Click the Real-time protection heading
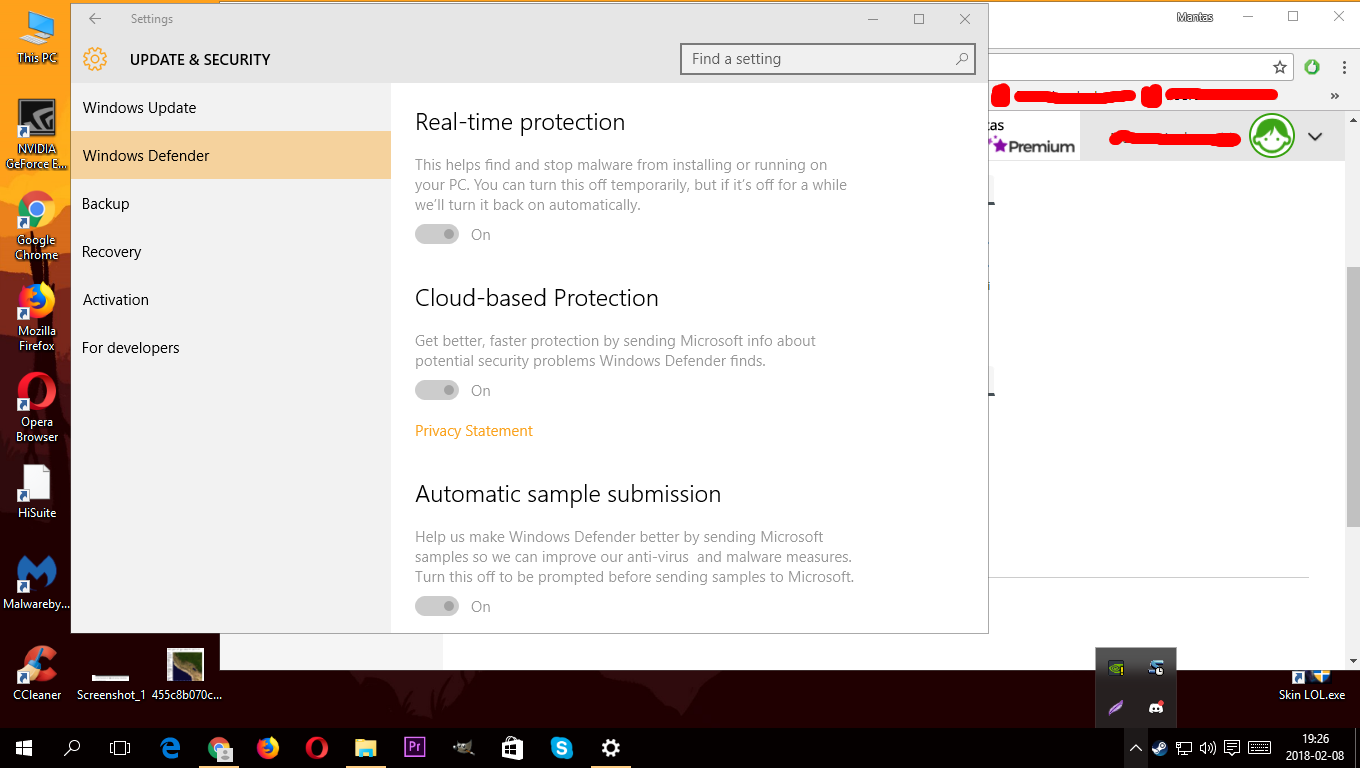The height and width of the screenshot is (768, 1360). pyautogui.click(x=520, y=122)
